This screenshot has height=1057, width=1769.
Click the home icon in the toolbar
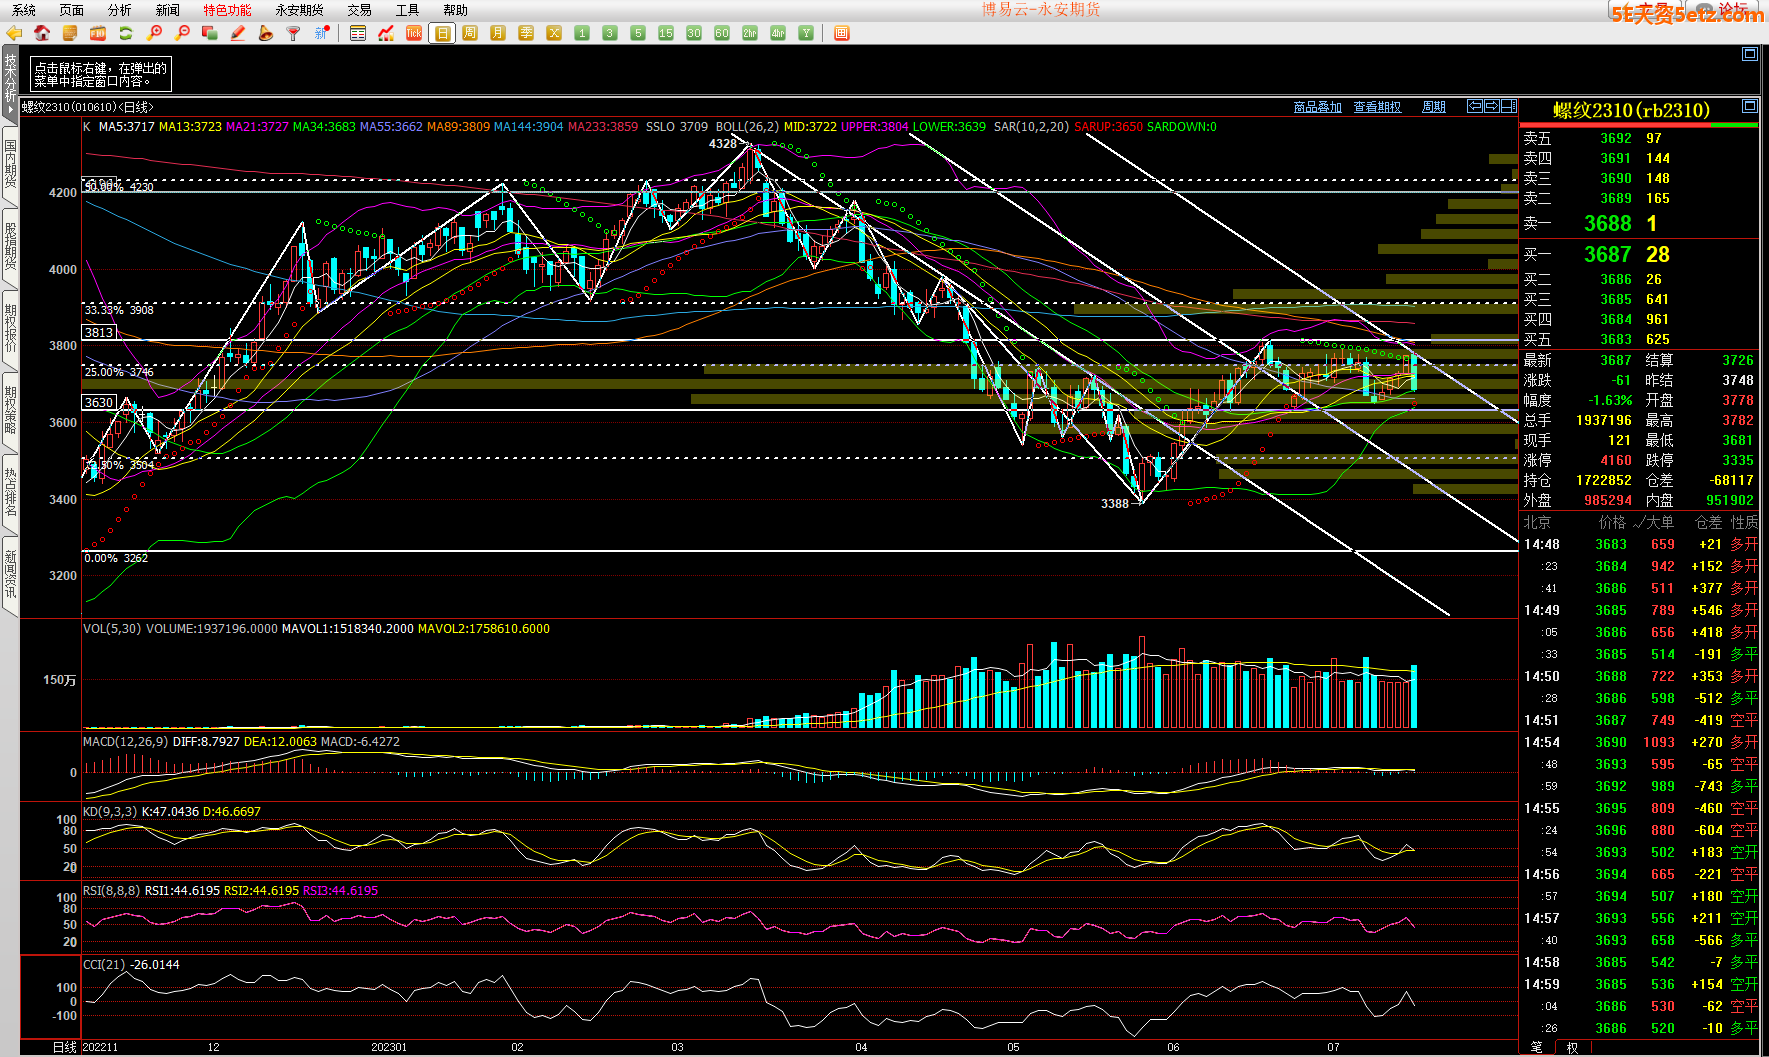pos(42,33)
